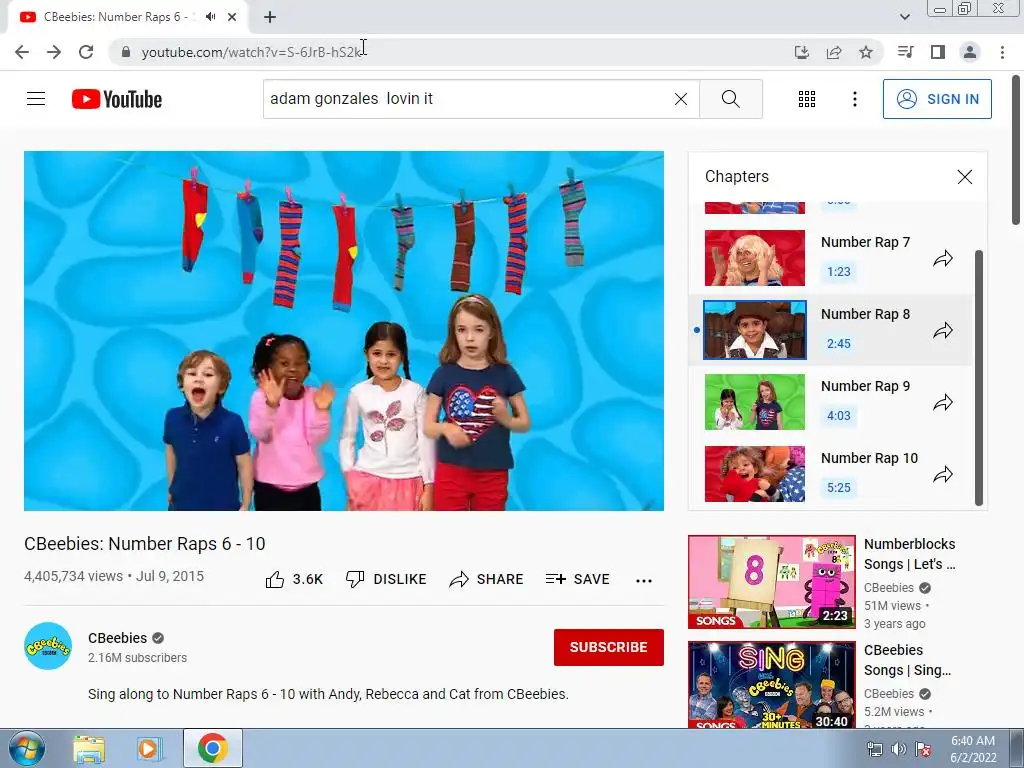Open the Chrome three-dot menu
1024x768 pixels.
(1002, 52)
